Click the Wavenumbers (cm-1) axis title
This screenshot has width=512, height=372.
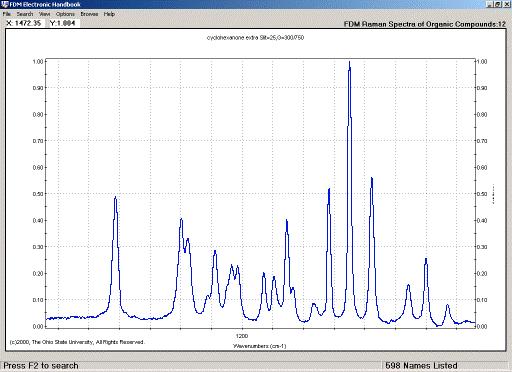(260, 346)
